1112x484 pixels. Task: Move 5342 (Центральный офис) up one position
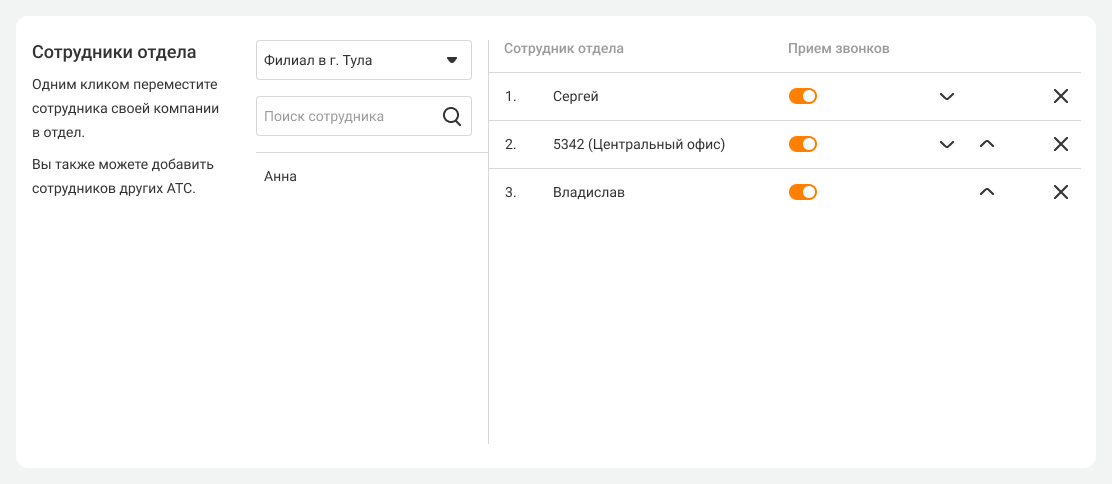[987, 145]
